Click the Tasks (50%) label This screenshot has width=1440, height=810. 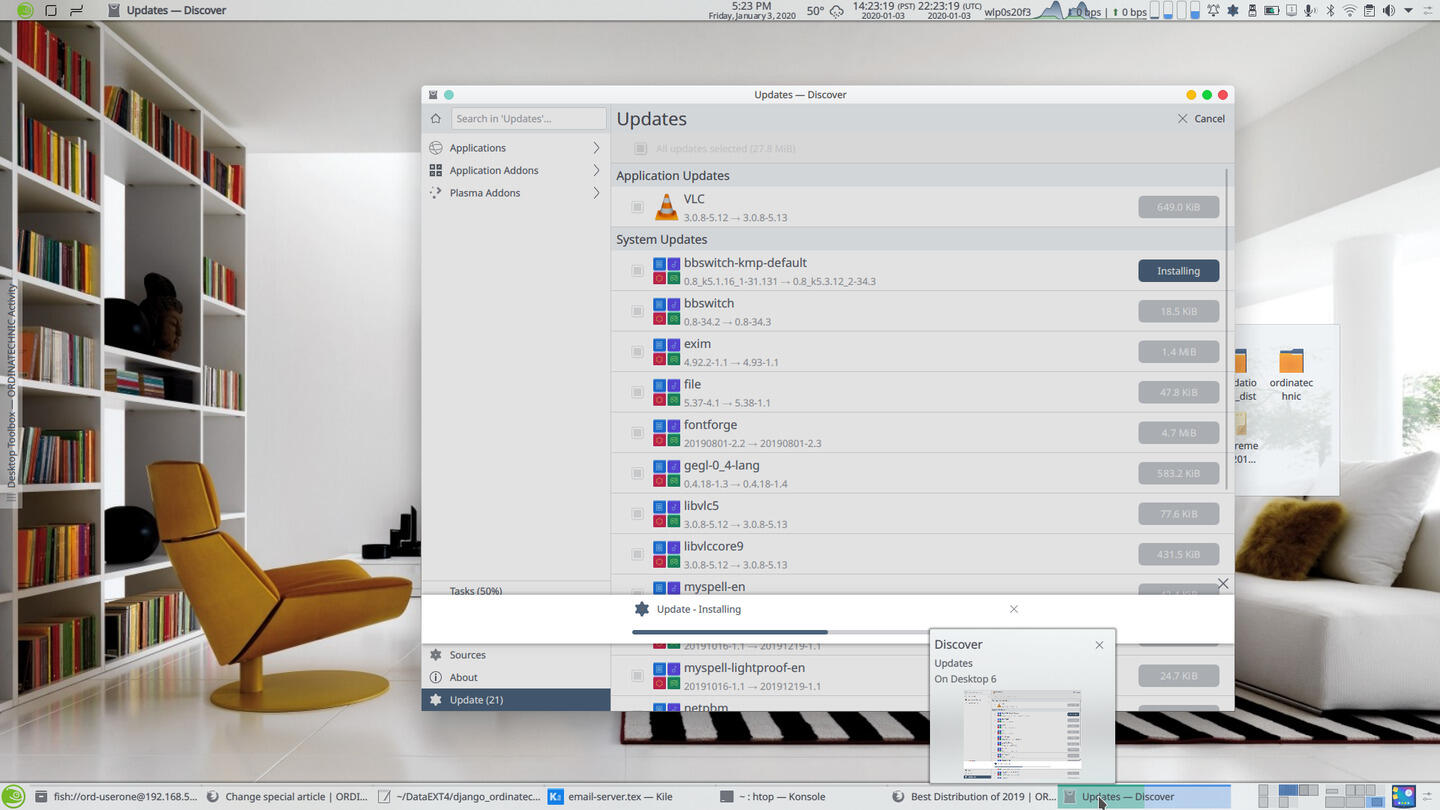tap(476, 591)
